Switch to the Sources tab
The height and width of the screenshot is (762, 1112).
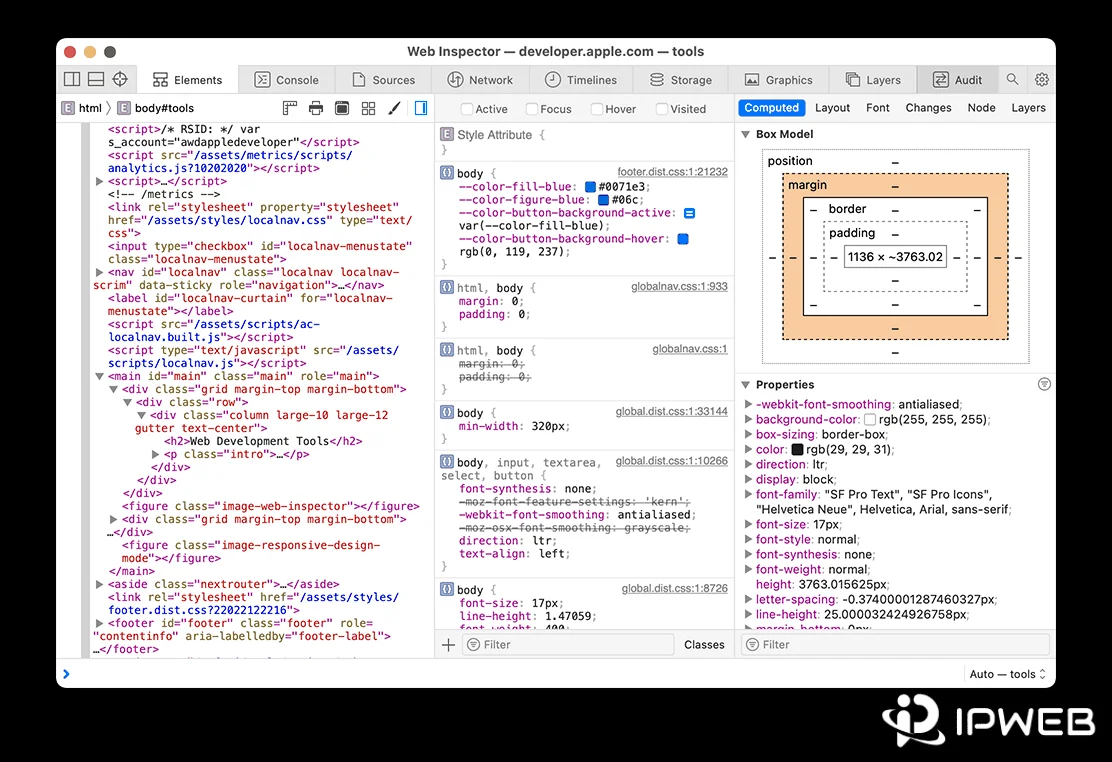point(384,79)
